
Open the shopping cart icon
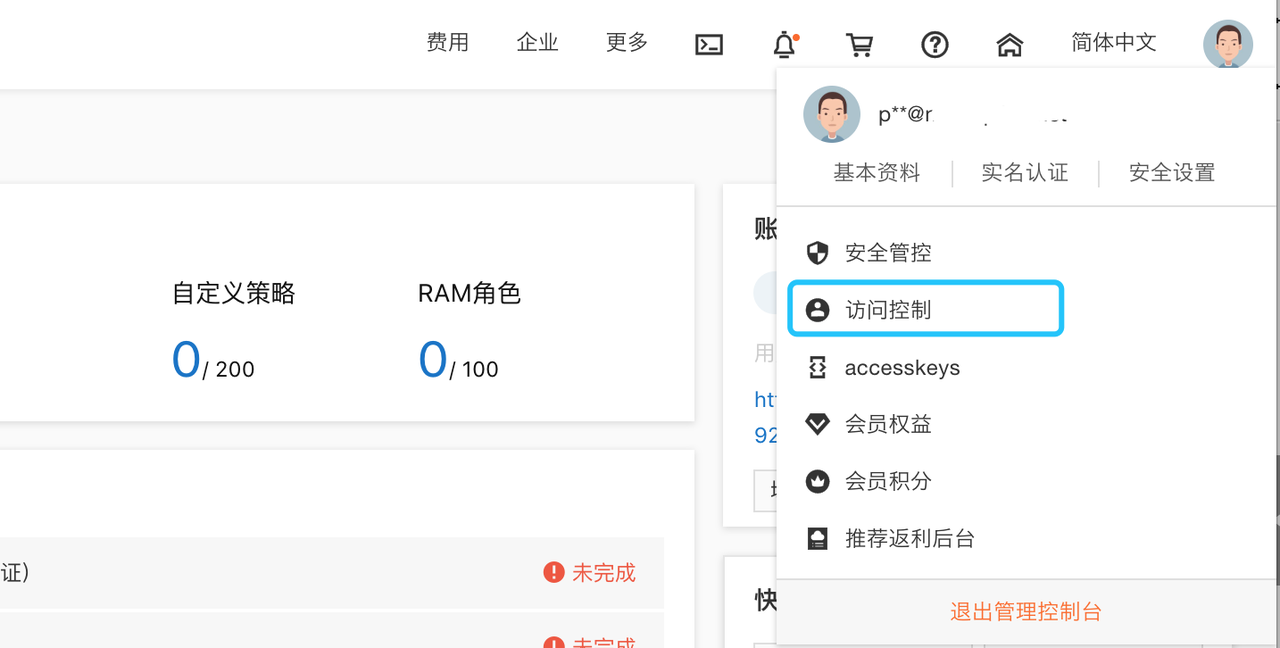pos(859,44)
